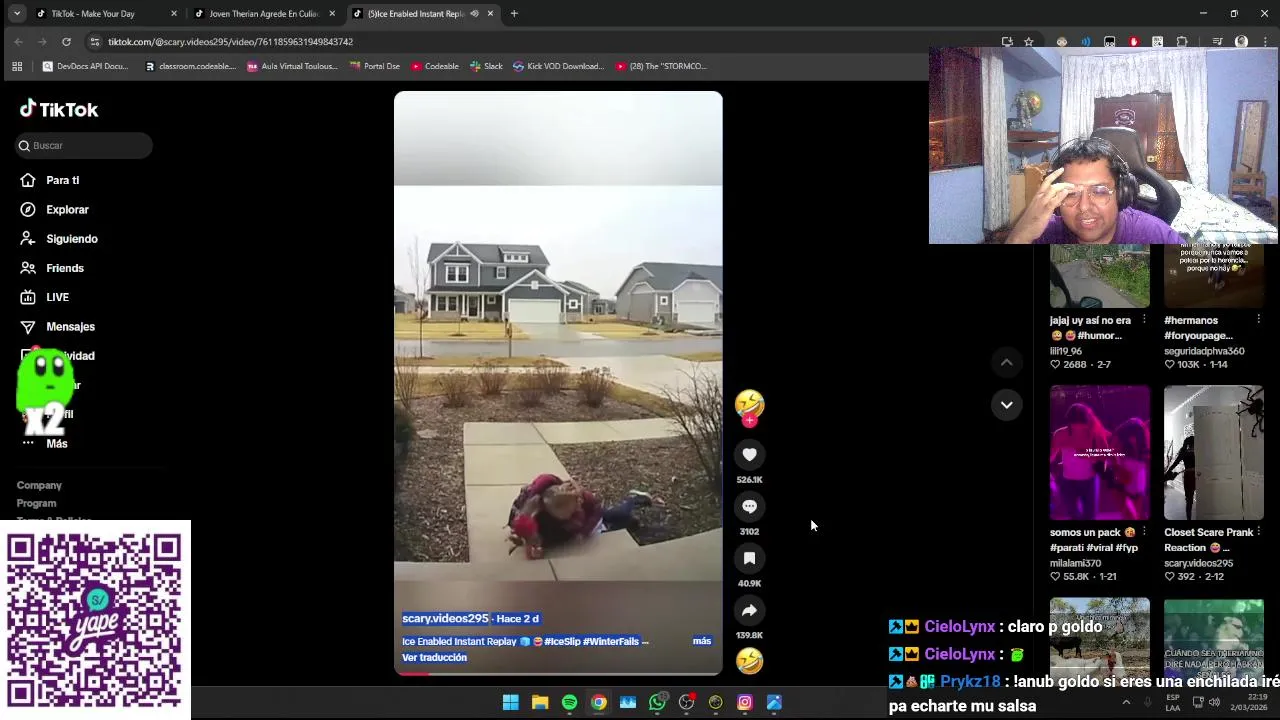This screenshot has height=720, width=1280.
Task: Go to the previous video arrow
Action: 1007,362
